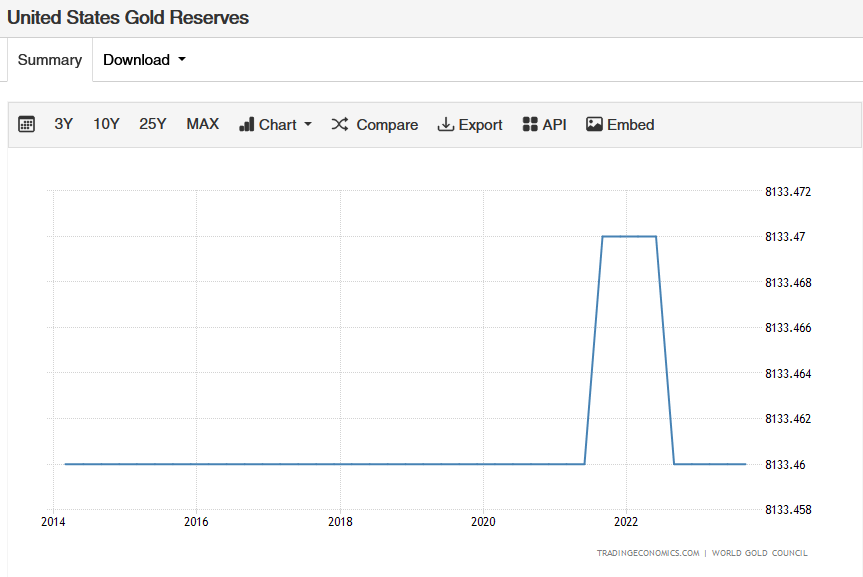The width and height of the screenshot is (863, 577).
Task: Click the 2022 x-axis label
Action: [626, 522]
